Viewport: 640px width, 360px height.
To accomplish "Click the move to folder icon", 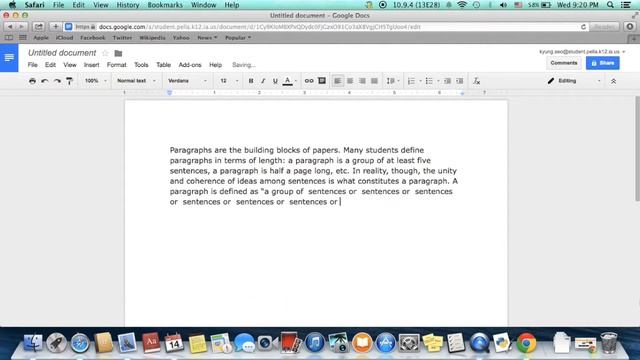I will (118, 53).
